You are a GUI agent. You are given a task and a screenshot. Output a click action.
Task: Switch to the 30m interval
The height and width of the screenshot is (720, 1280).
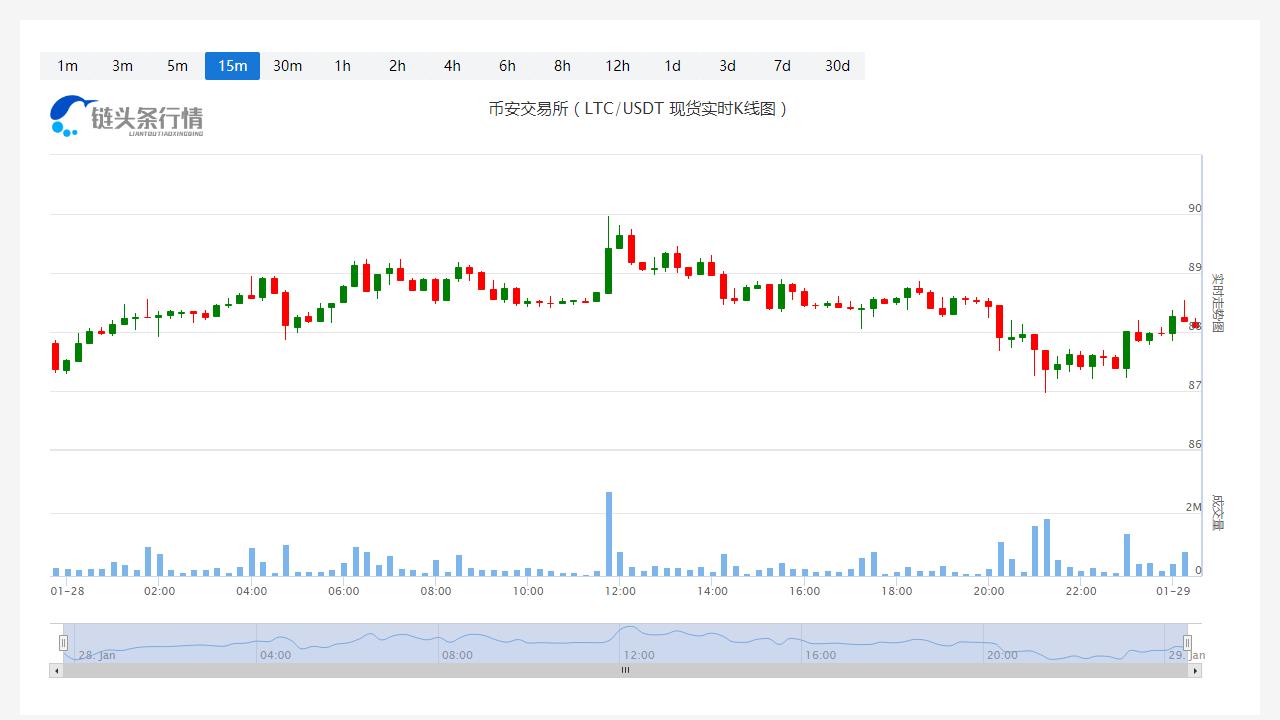287,66
